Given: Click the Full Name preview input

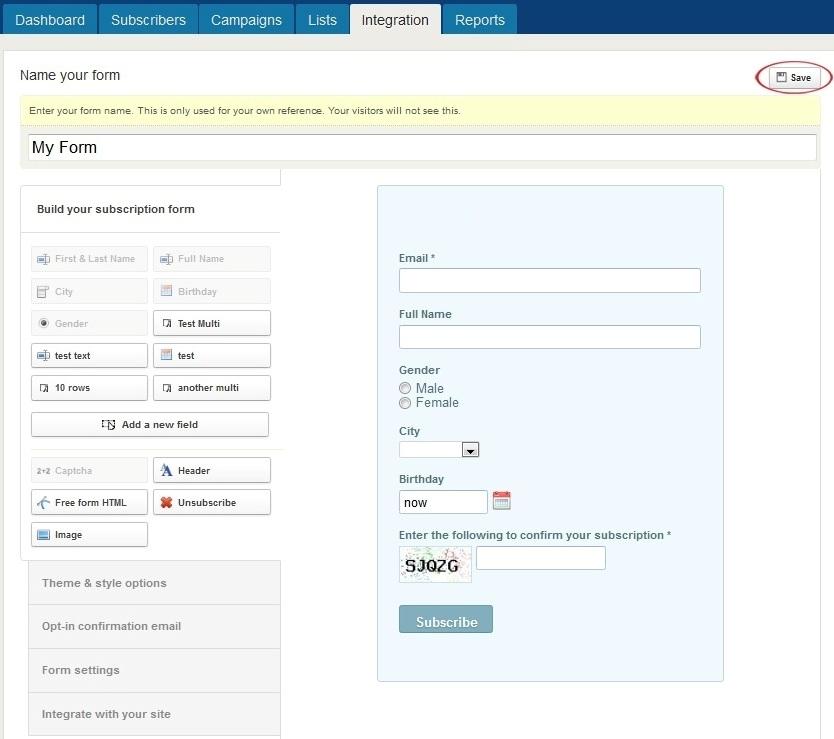Looking at the screenshot, I should pyautogui.click(x=549, y=337).
